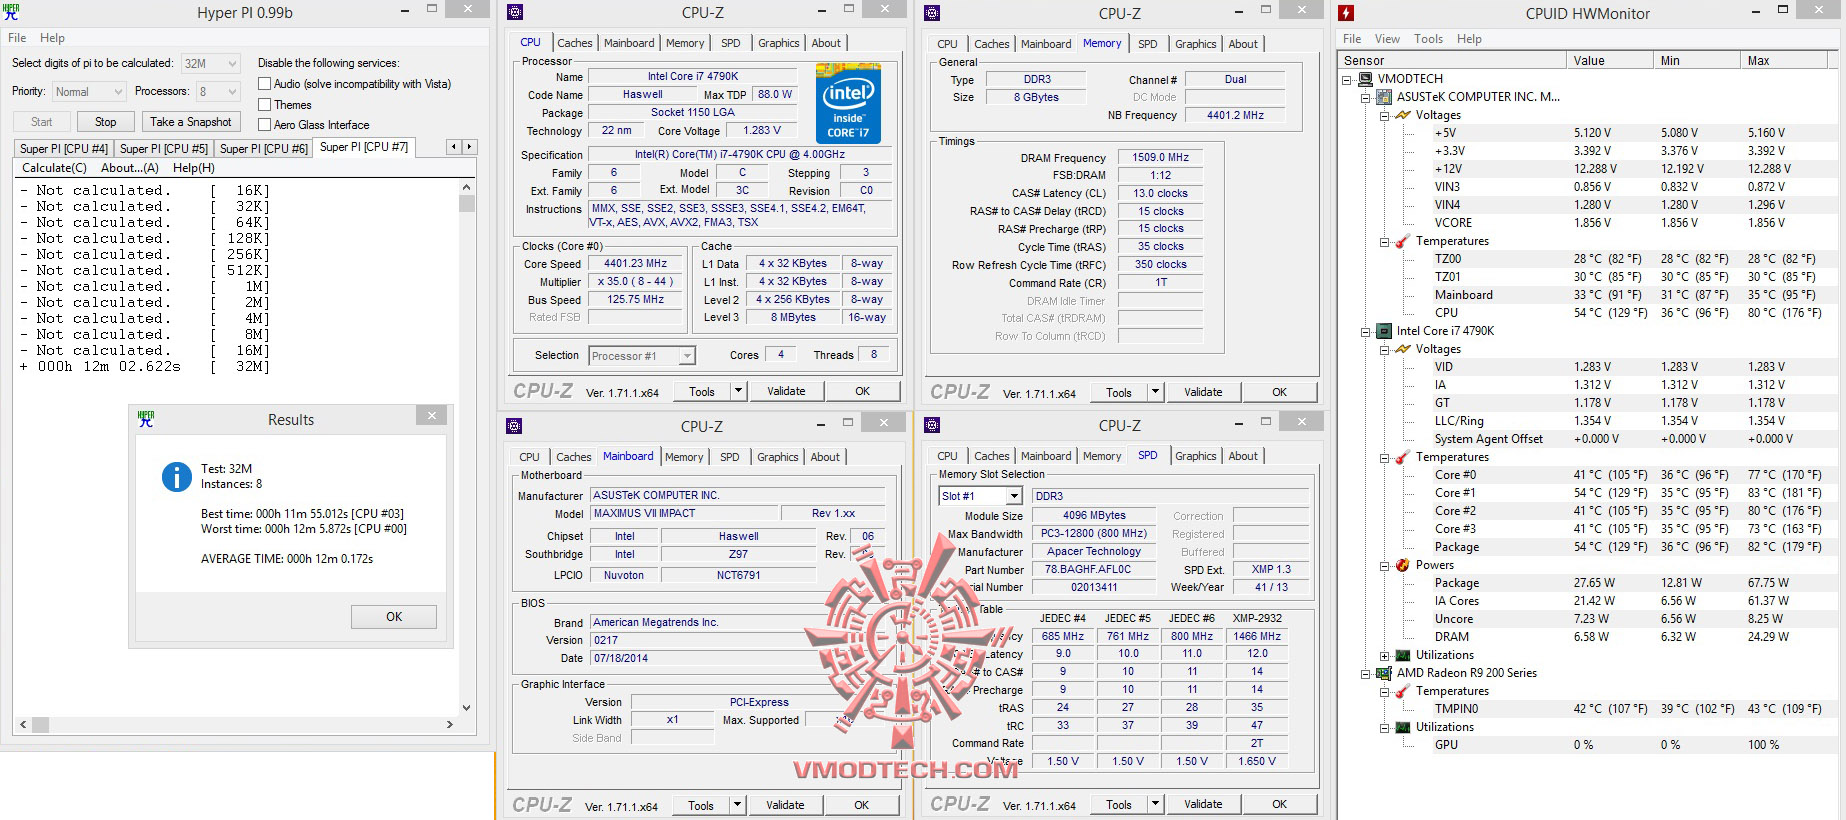Open Hyper PI File menu

click(17, 38)
